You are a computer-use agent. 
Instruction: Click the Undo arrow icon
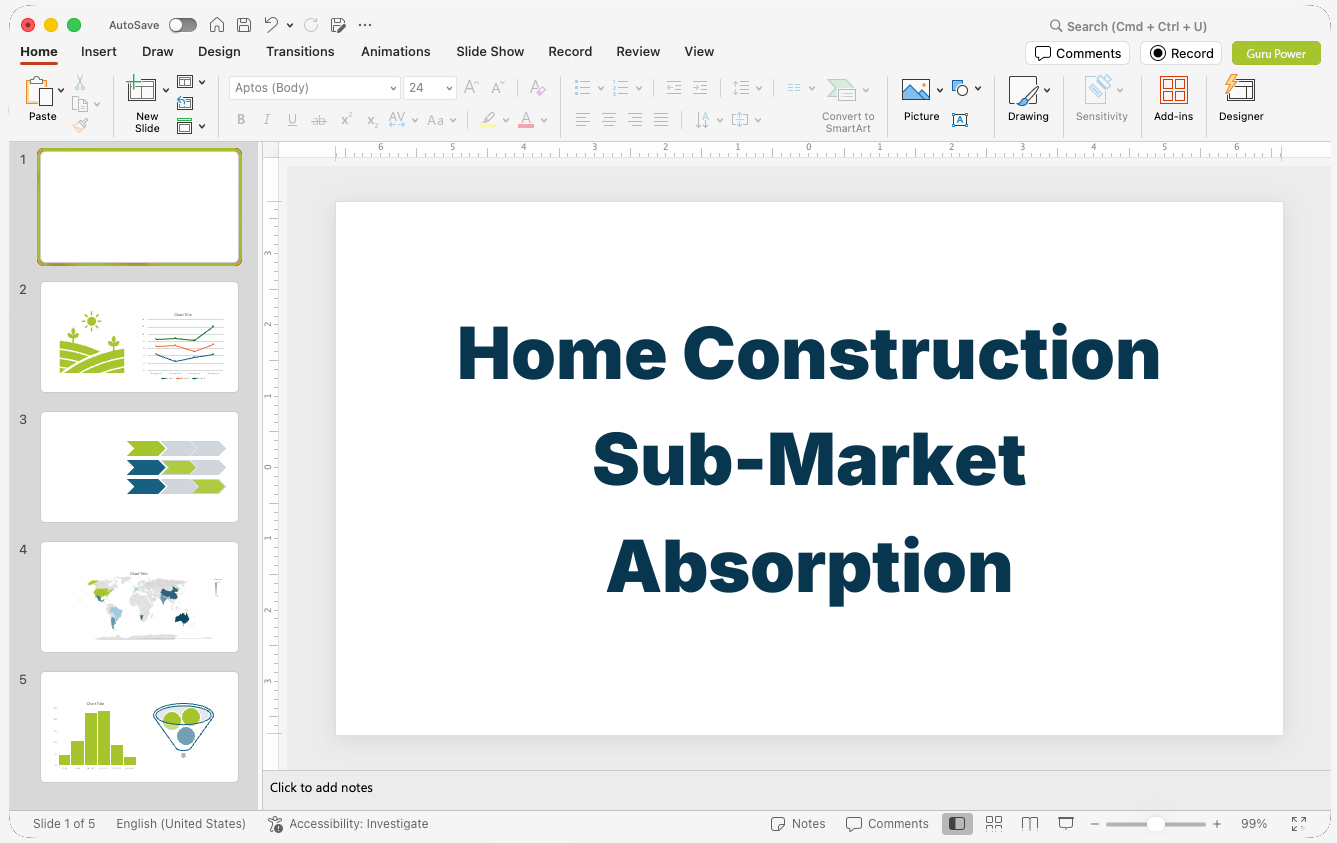271,25
